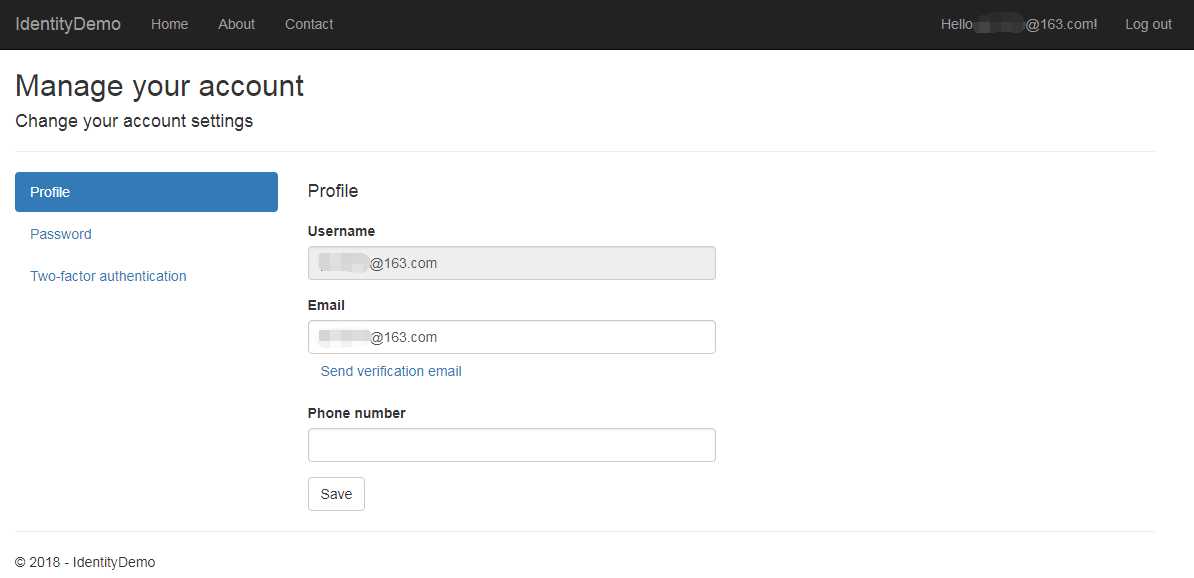Click the Save button
This screenshot has height=578, width=1194.
click(x=336, y=493)
